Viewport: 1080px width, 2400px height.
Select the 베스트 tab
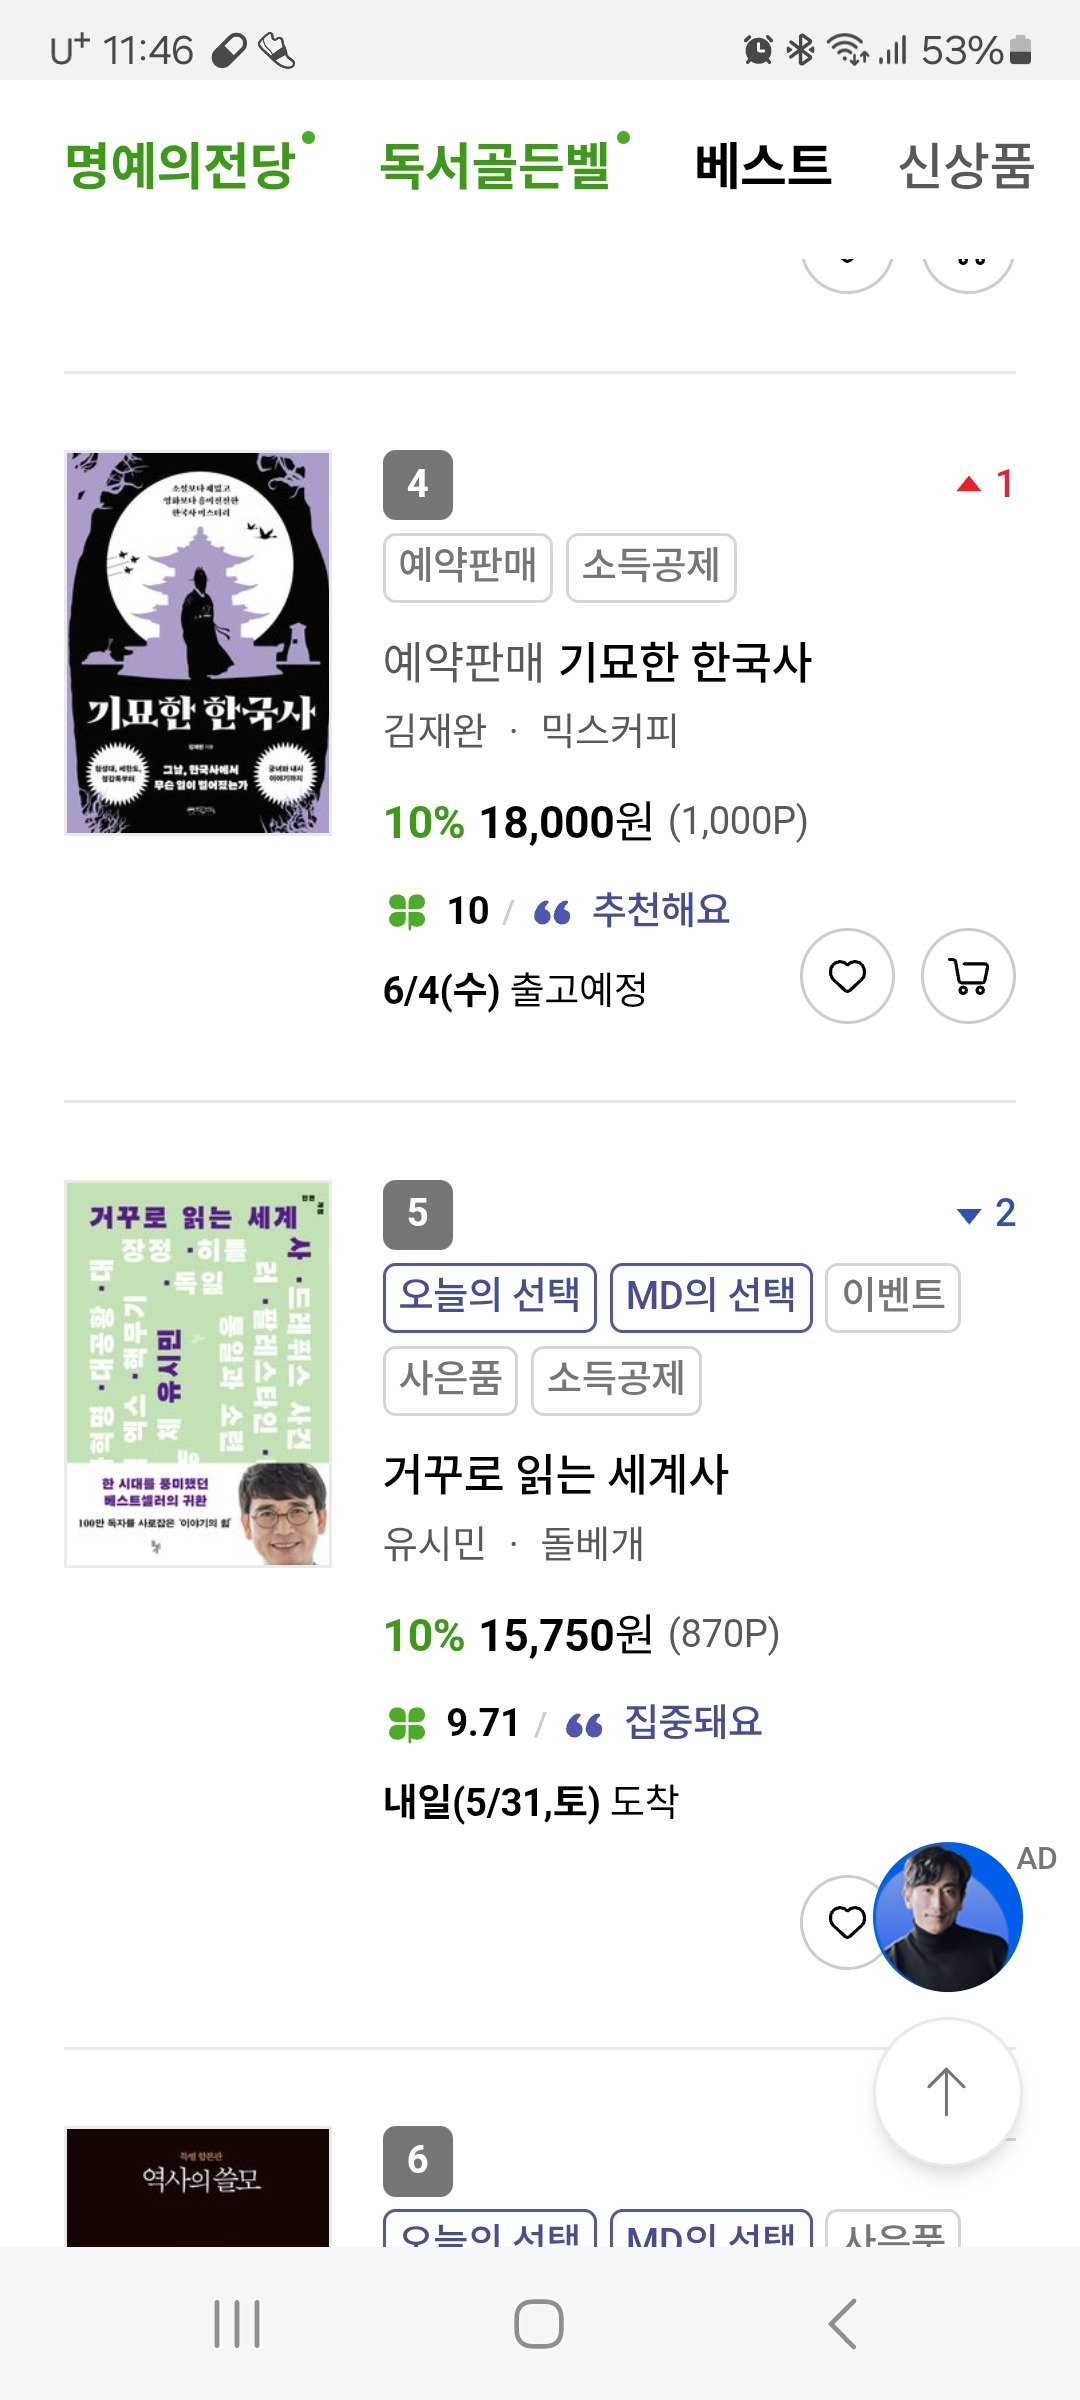(x=763, y=165)
